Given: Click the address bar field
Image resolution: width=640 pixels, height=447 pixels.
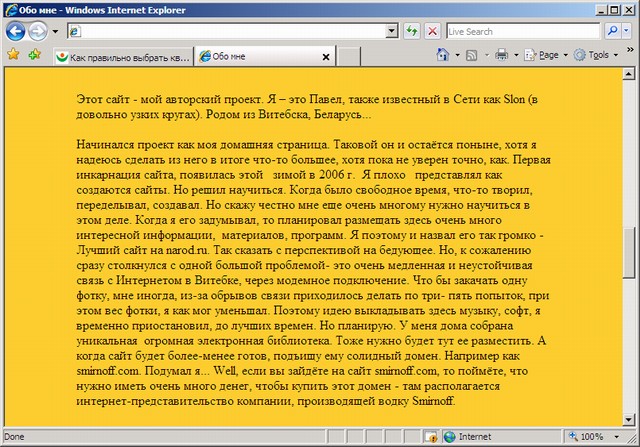Looking at the screenshot, I should point(227,31).
